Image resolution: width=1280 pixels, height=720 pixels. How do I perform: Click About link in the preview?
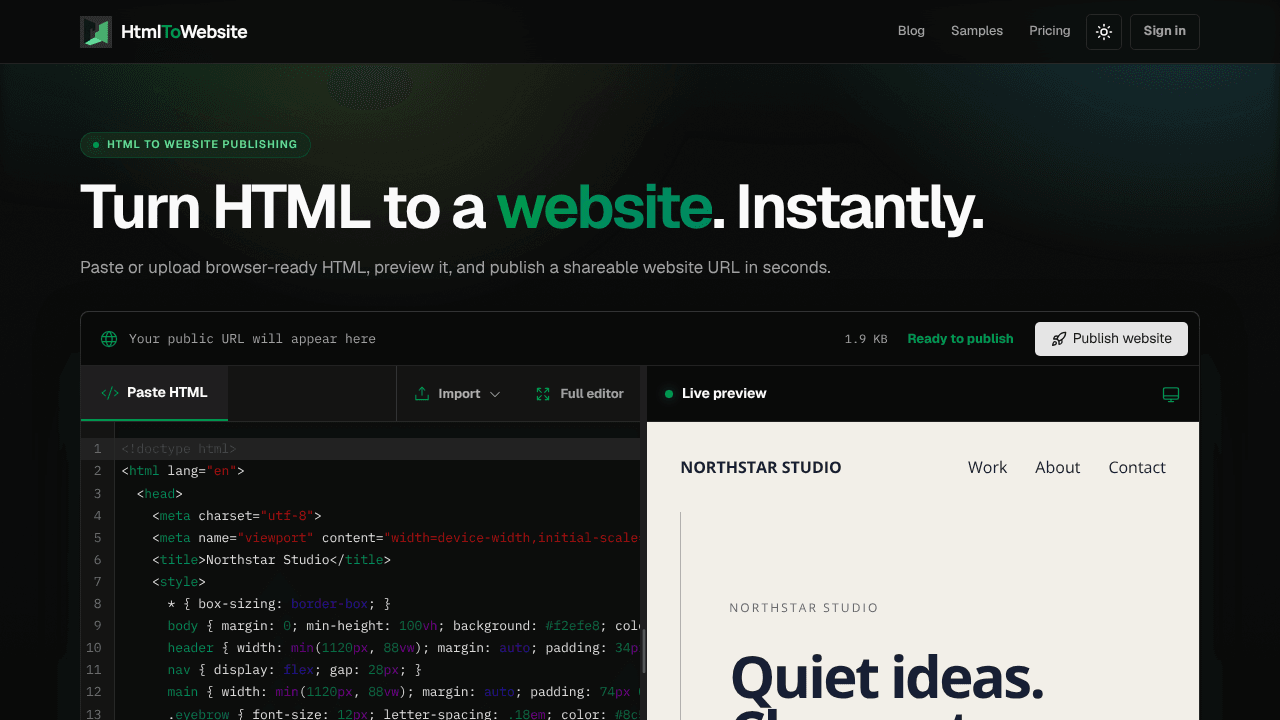[x=1058, y=468]
